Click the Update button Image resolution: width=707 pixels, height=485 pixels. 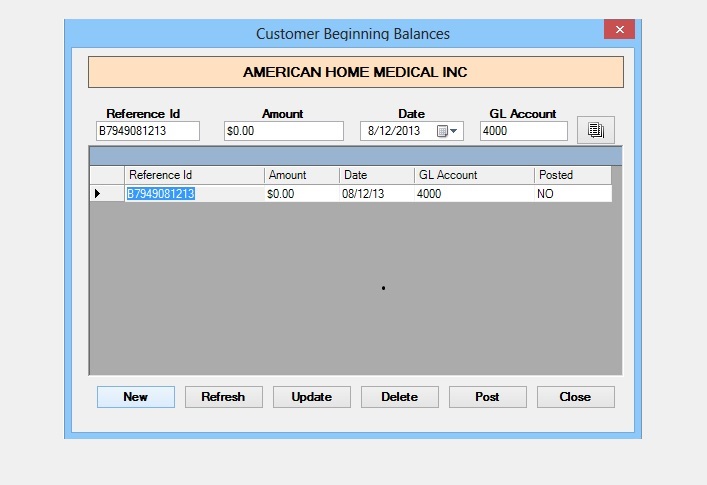coord(312,397)
